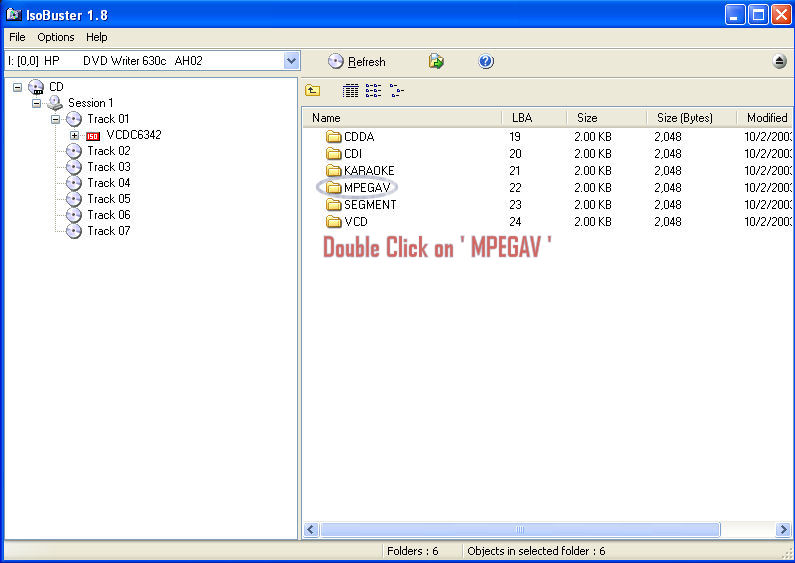Go up one folder level icon
The width and height of the screenshot is (795, 563).
tap(313, 91)
